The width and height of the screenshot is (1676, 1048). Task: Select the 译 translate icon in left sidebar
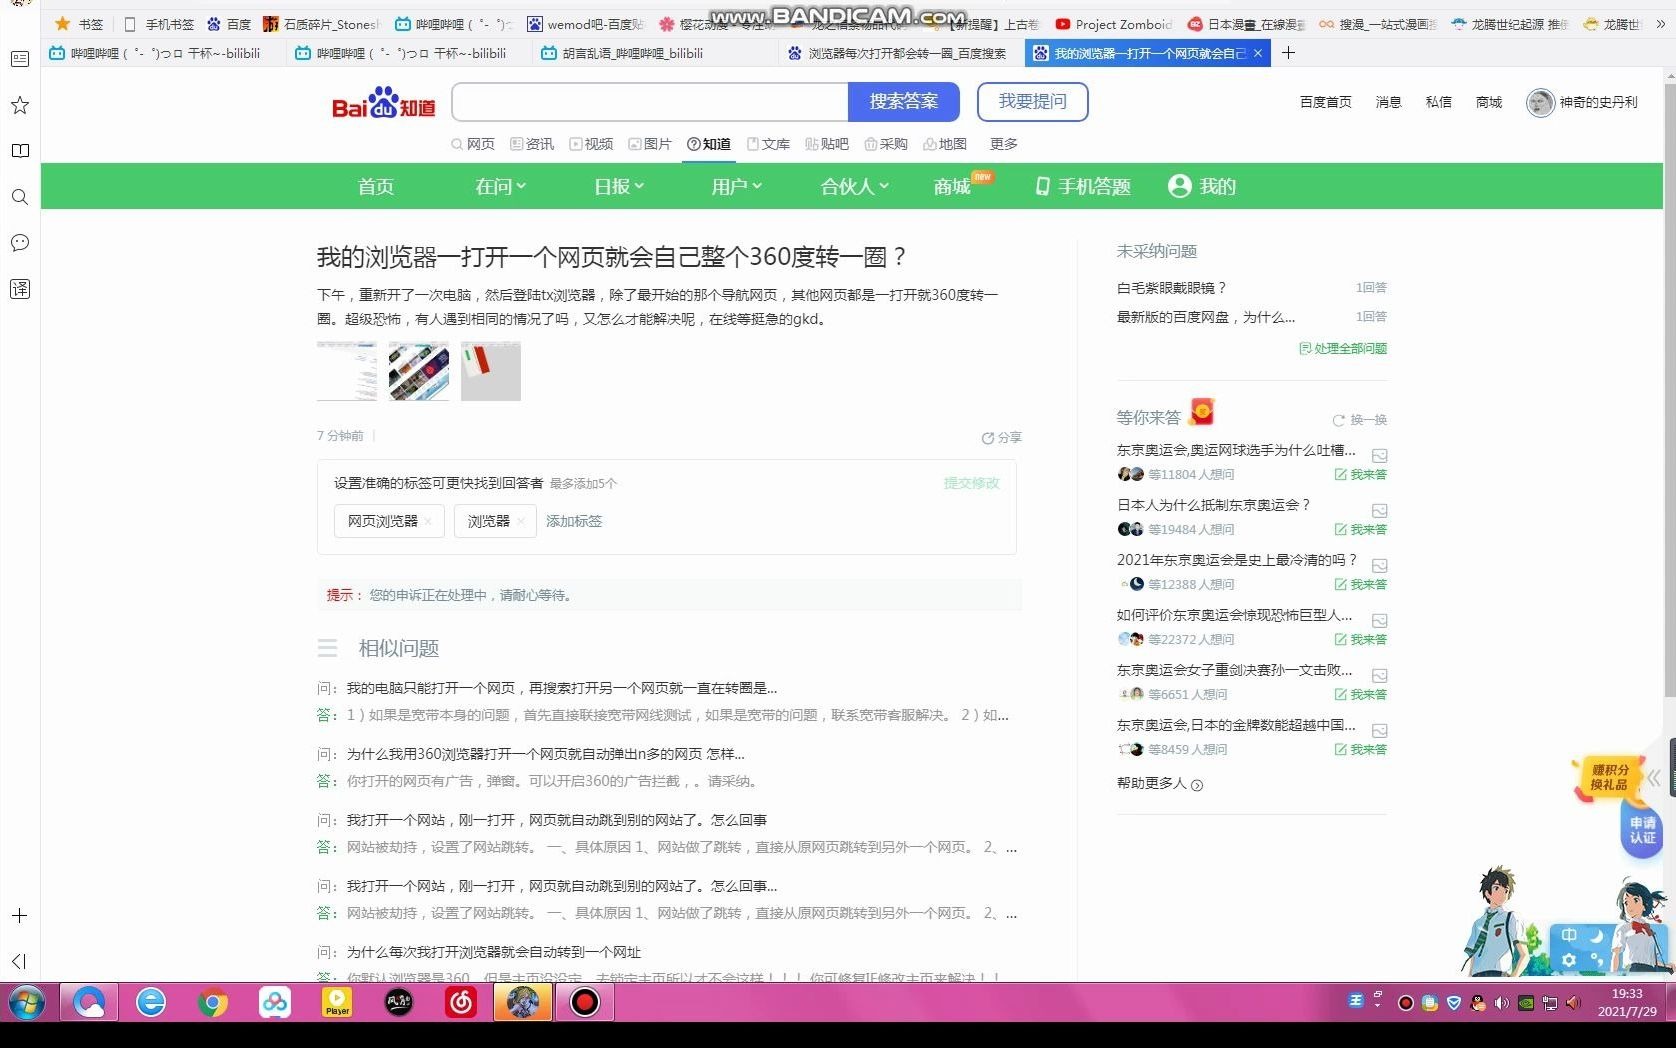19,289
